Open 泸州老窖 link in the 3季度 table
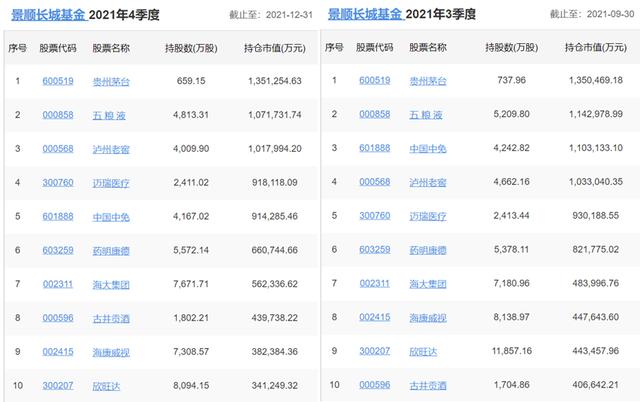 tap(428, 182)
